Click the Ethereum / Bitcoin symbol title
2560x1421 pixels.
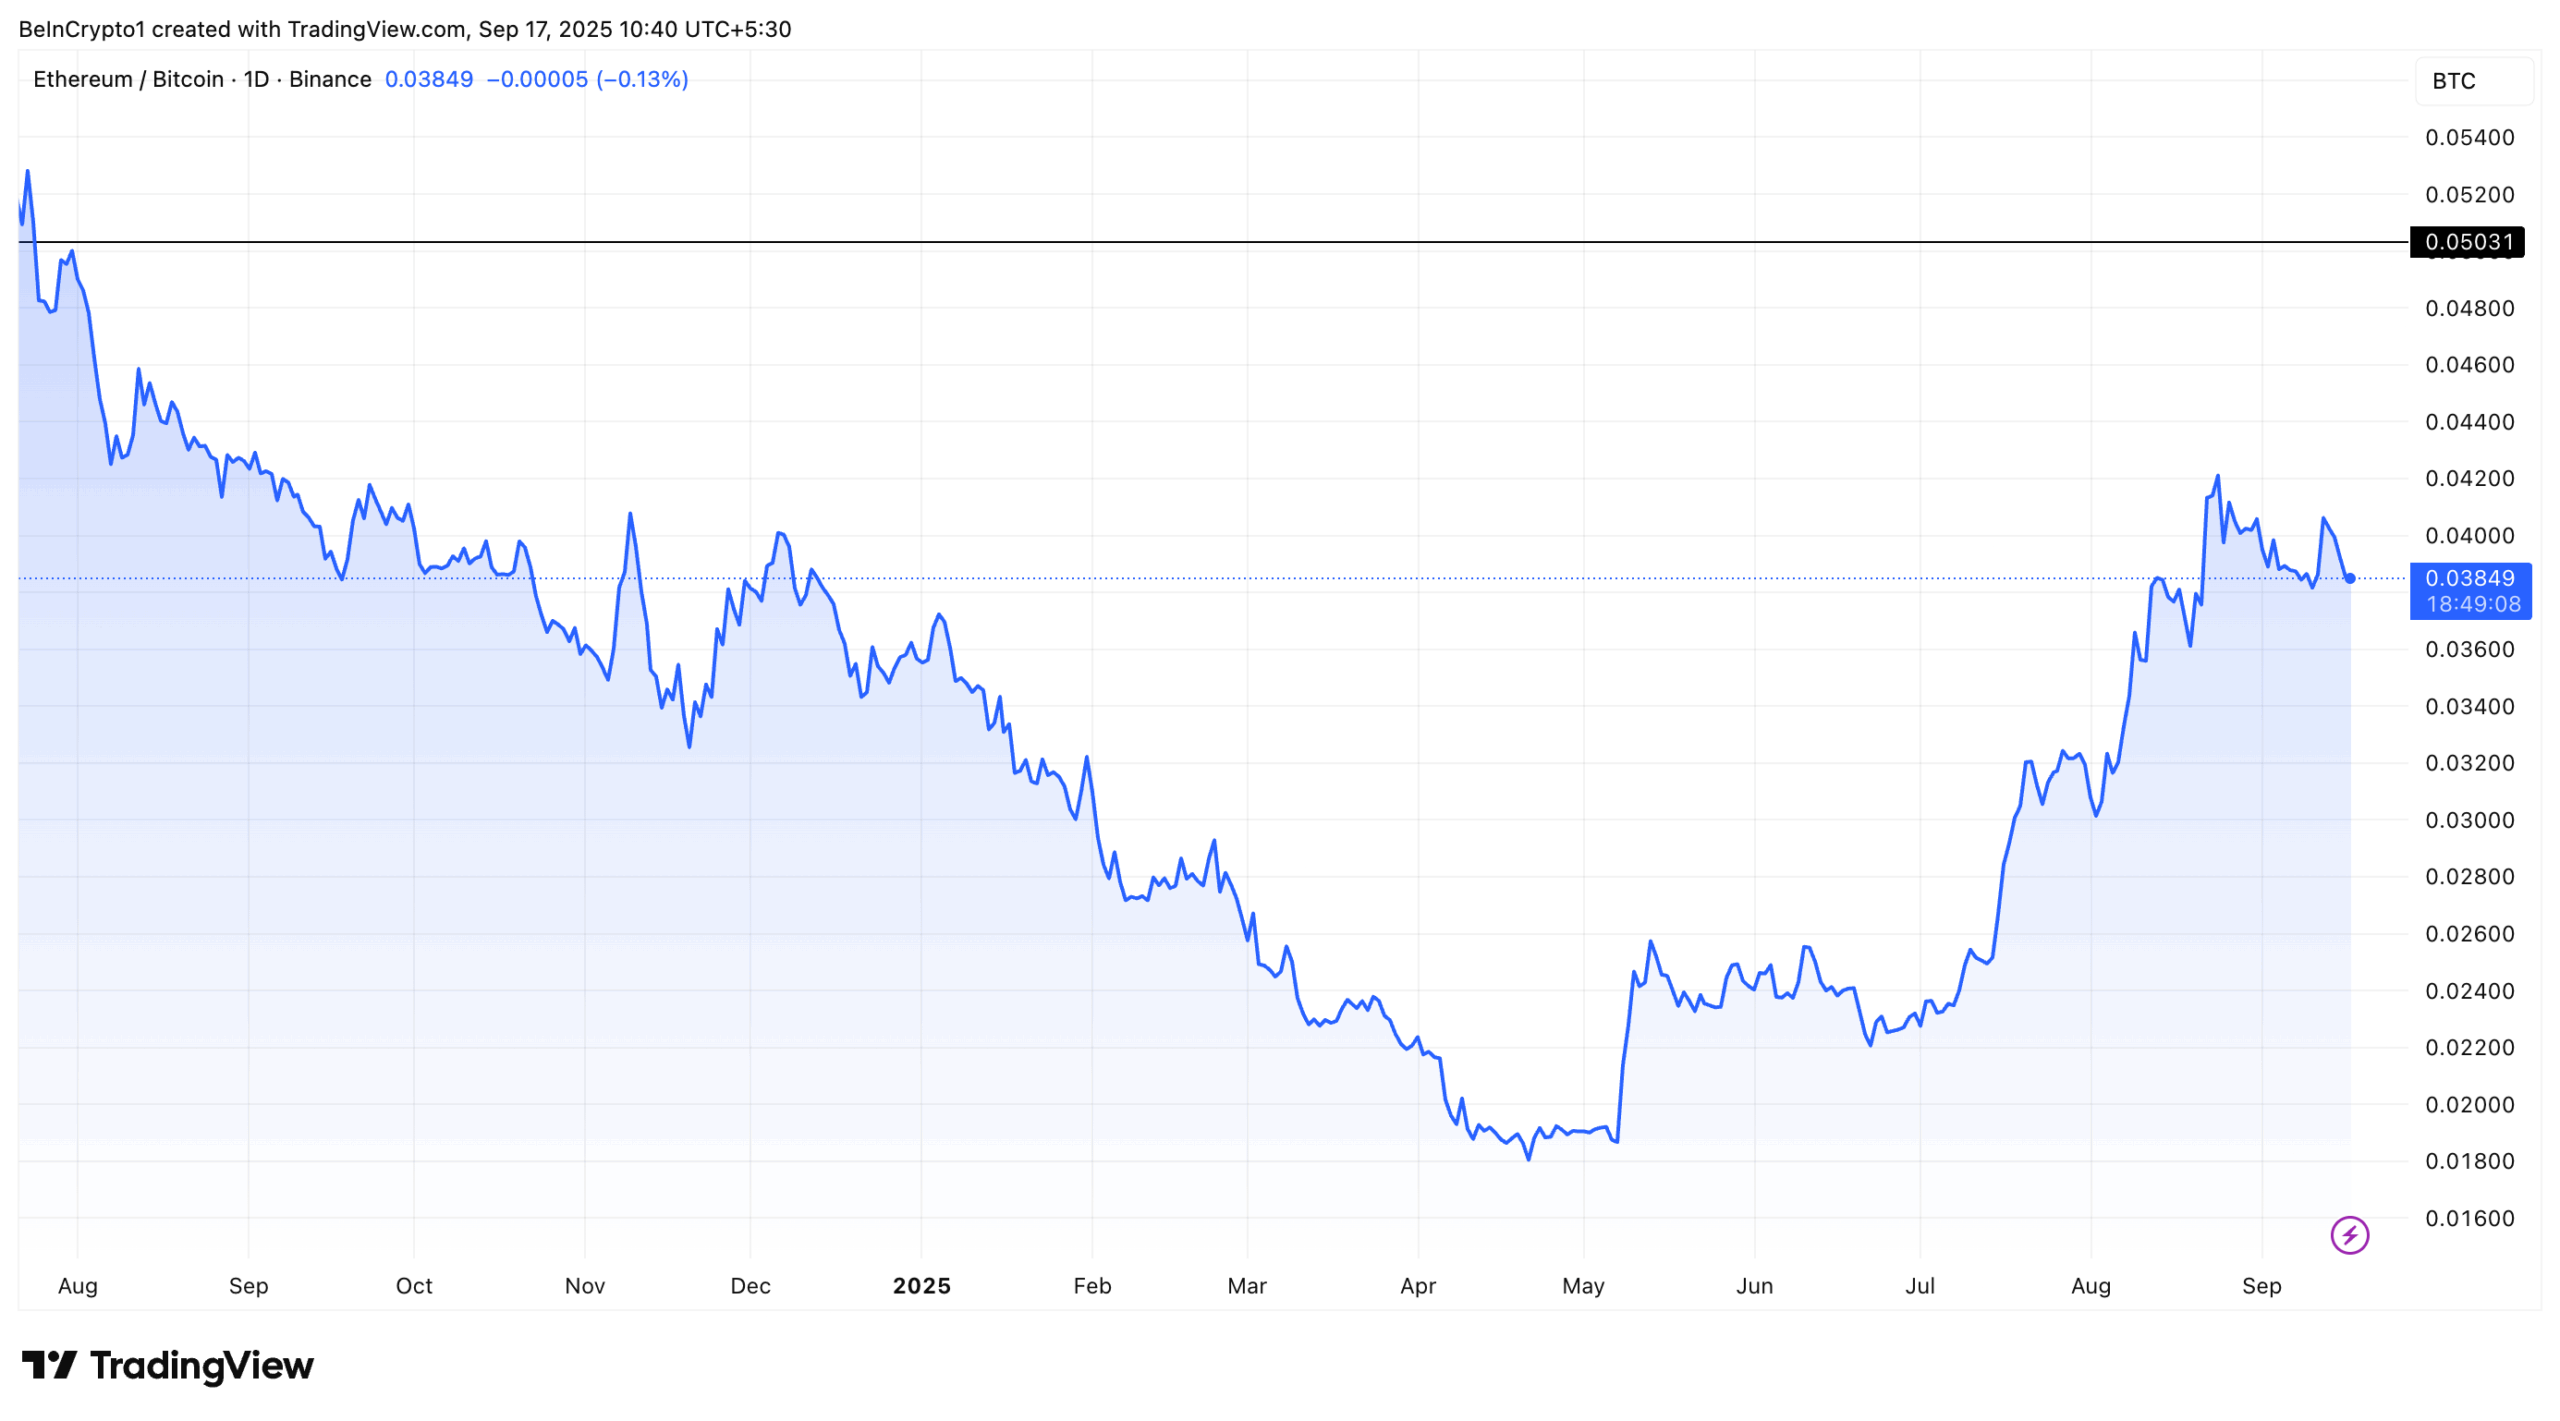click(128, 79)
